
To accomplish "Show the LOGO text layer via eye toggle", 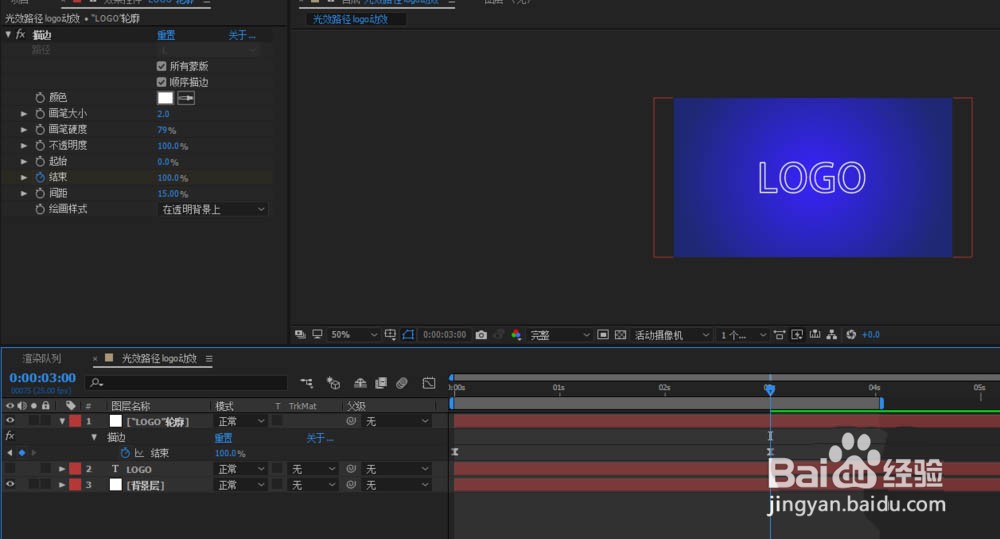I will [10, 468].
